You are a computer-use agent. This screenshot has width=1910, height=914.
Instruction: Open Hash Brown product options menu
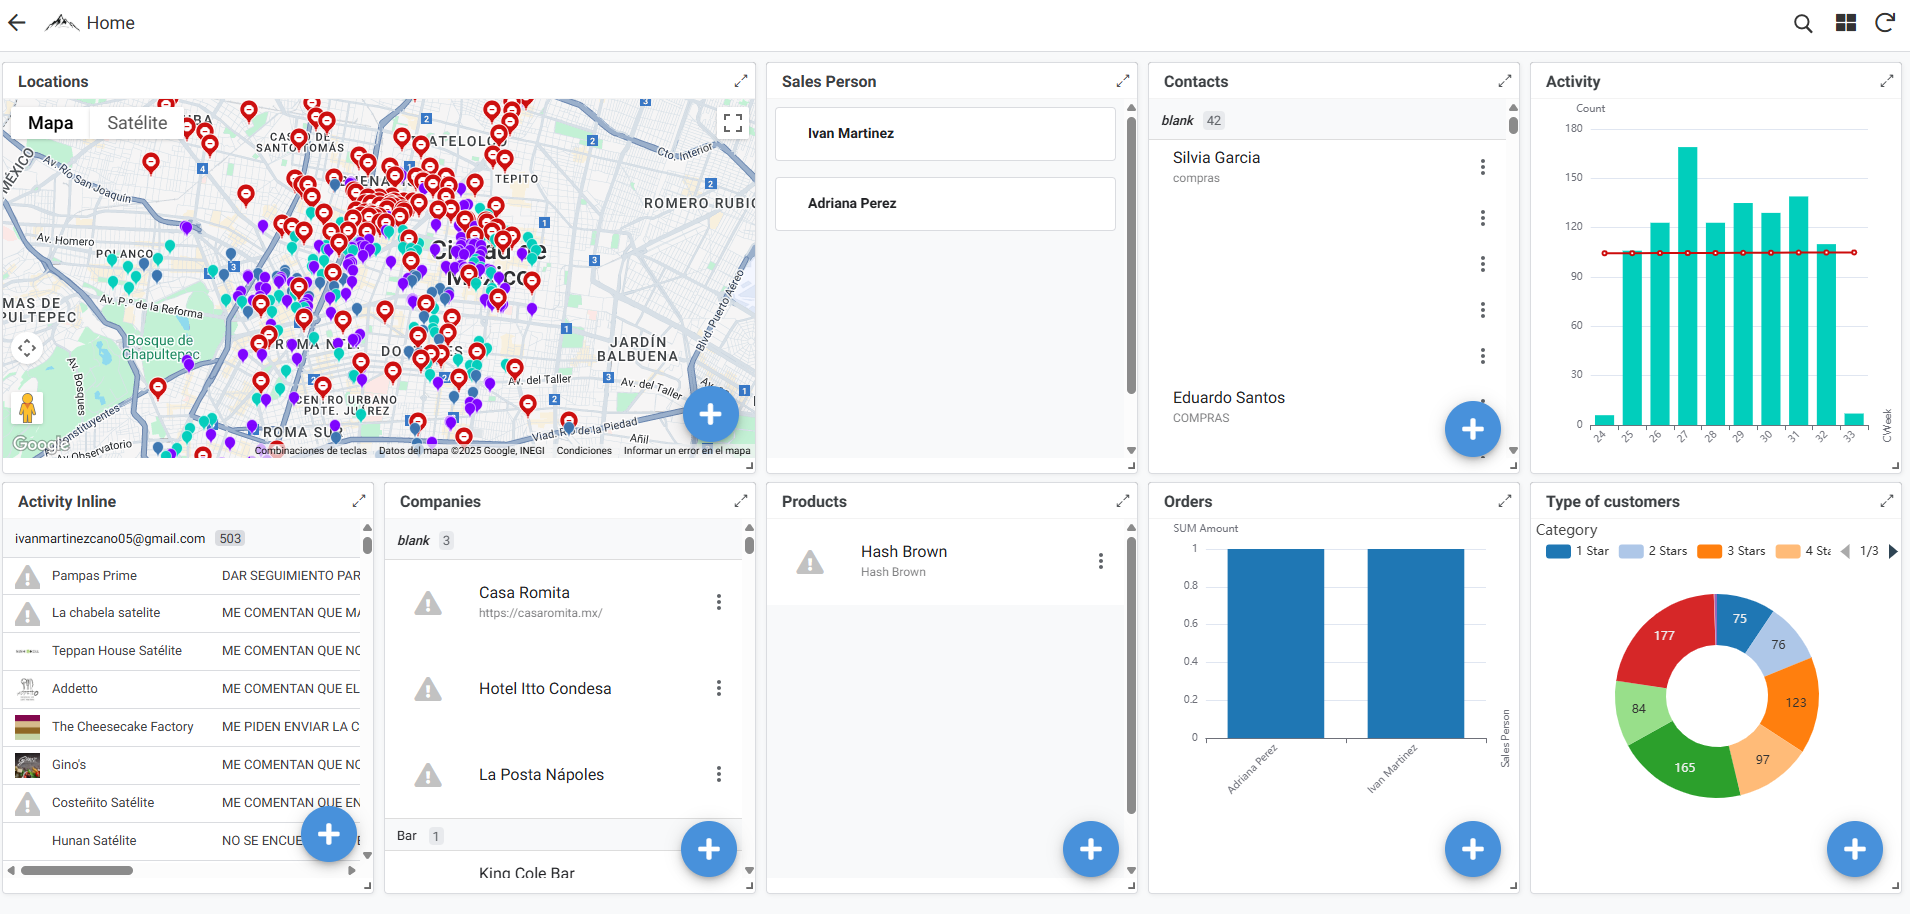(1100, 561)
